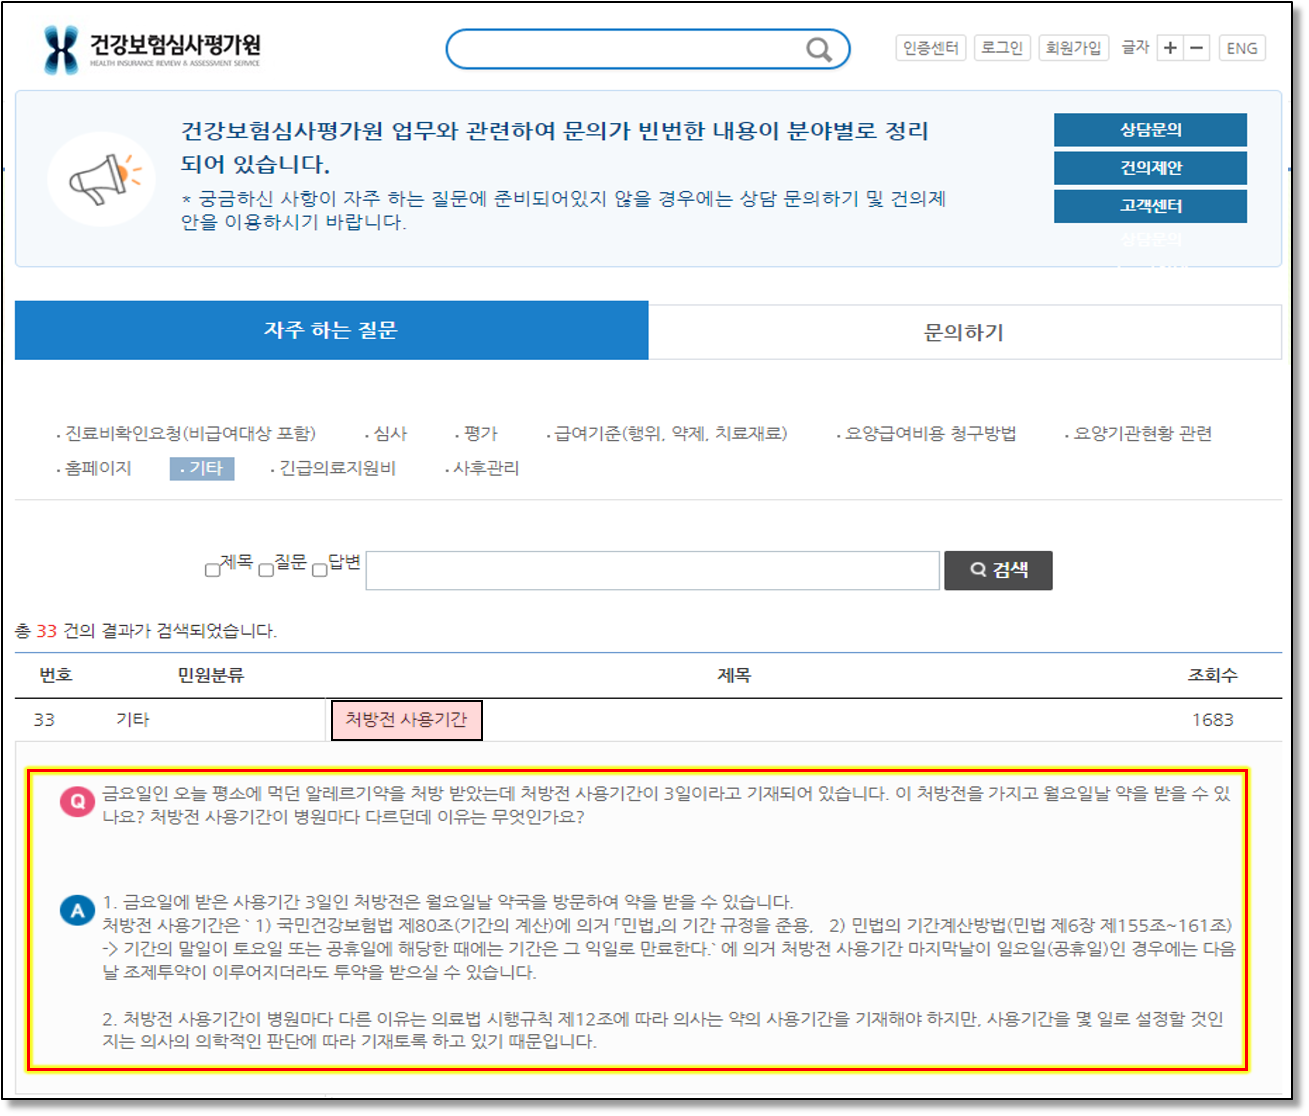The height and width of the screenshot is (1116, 1309).
Task: Select the 기타 category filter
Action: pos(202,468)
